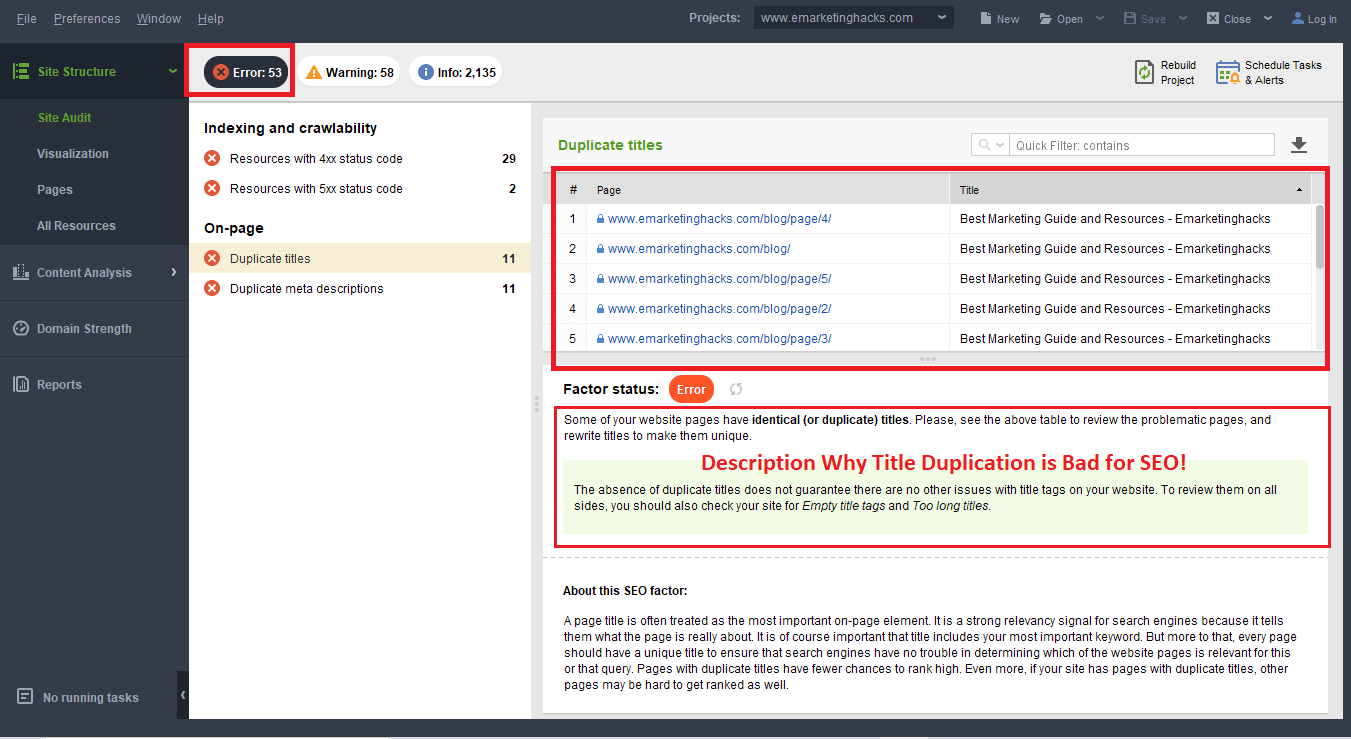This screenshot has height=739, width=1351.
Task: Click into the Quick Filter: contains field
Action: [x=1142, y=145]
